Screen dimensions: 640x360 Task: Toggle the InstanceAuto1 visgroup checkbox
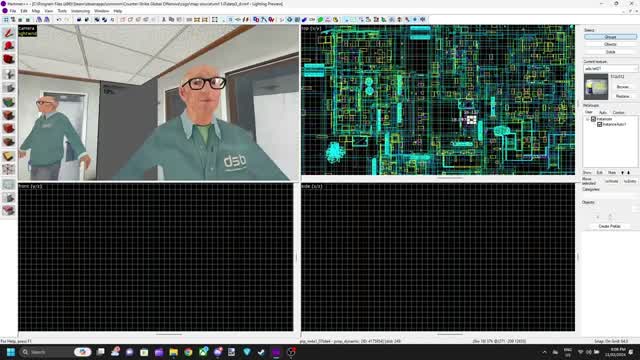click(x=600, y=124)
